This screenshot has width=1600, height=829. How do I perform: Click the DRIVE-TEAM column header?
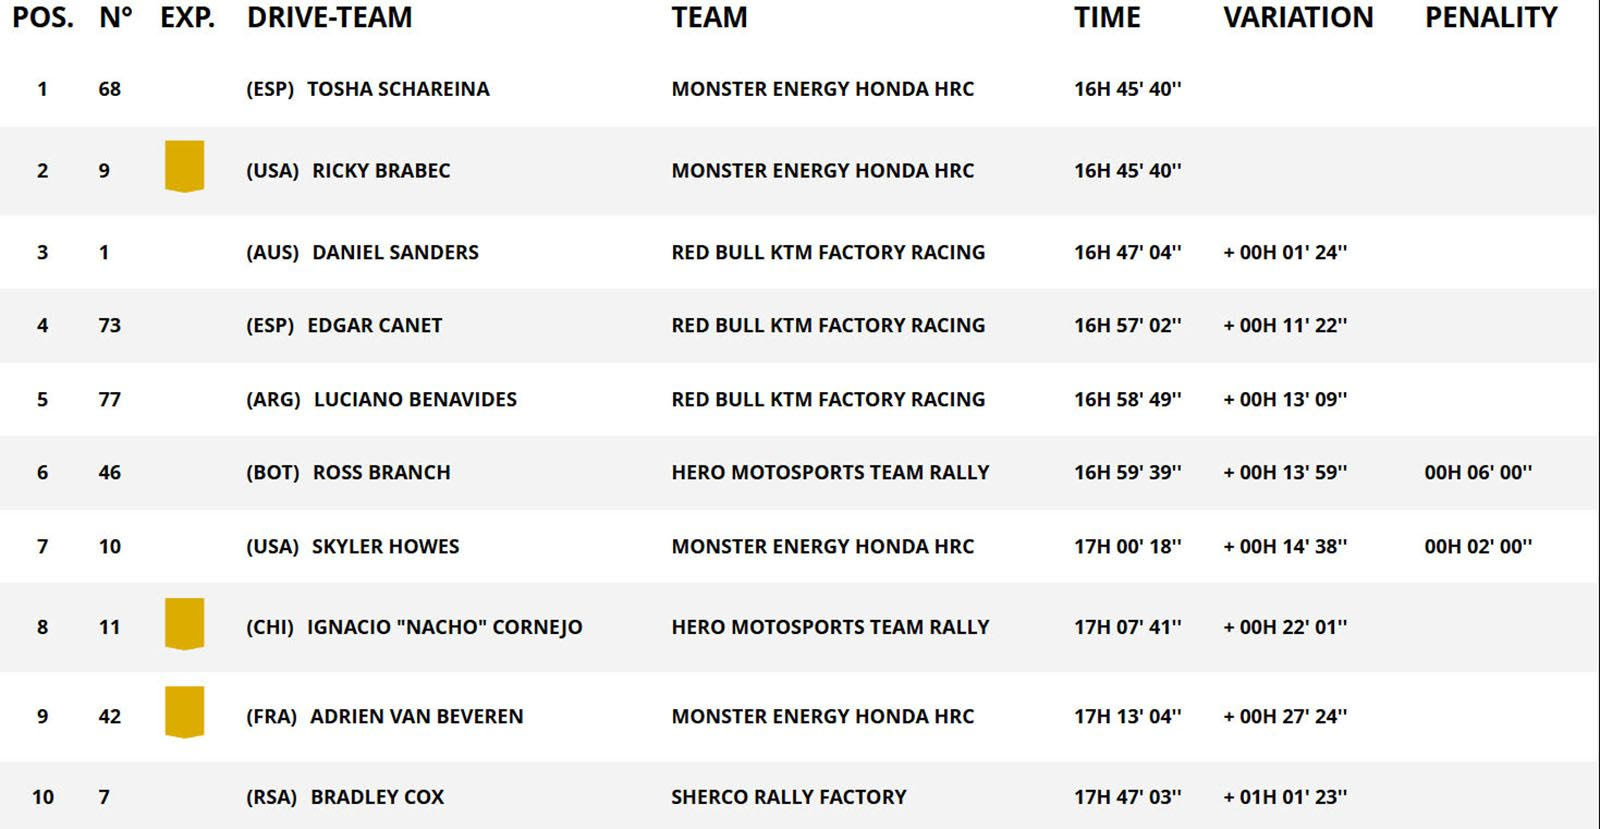[x=329, y=18]
